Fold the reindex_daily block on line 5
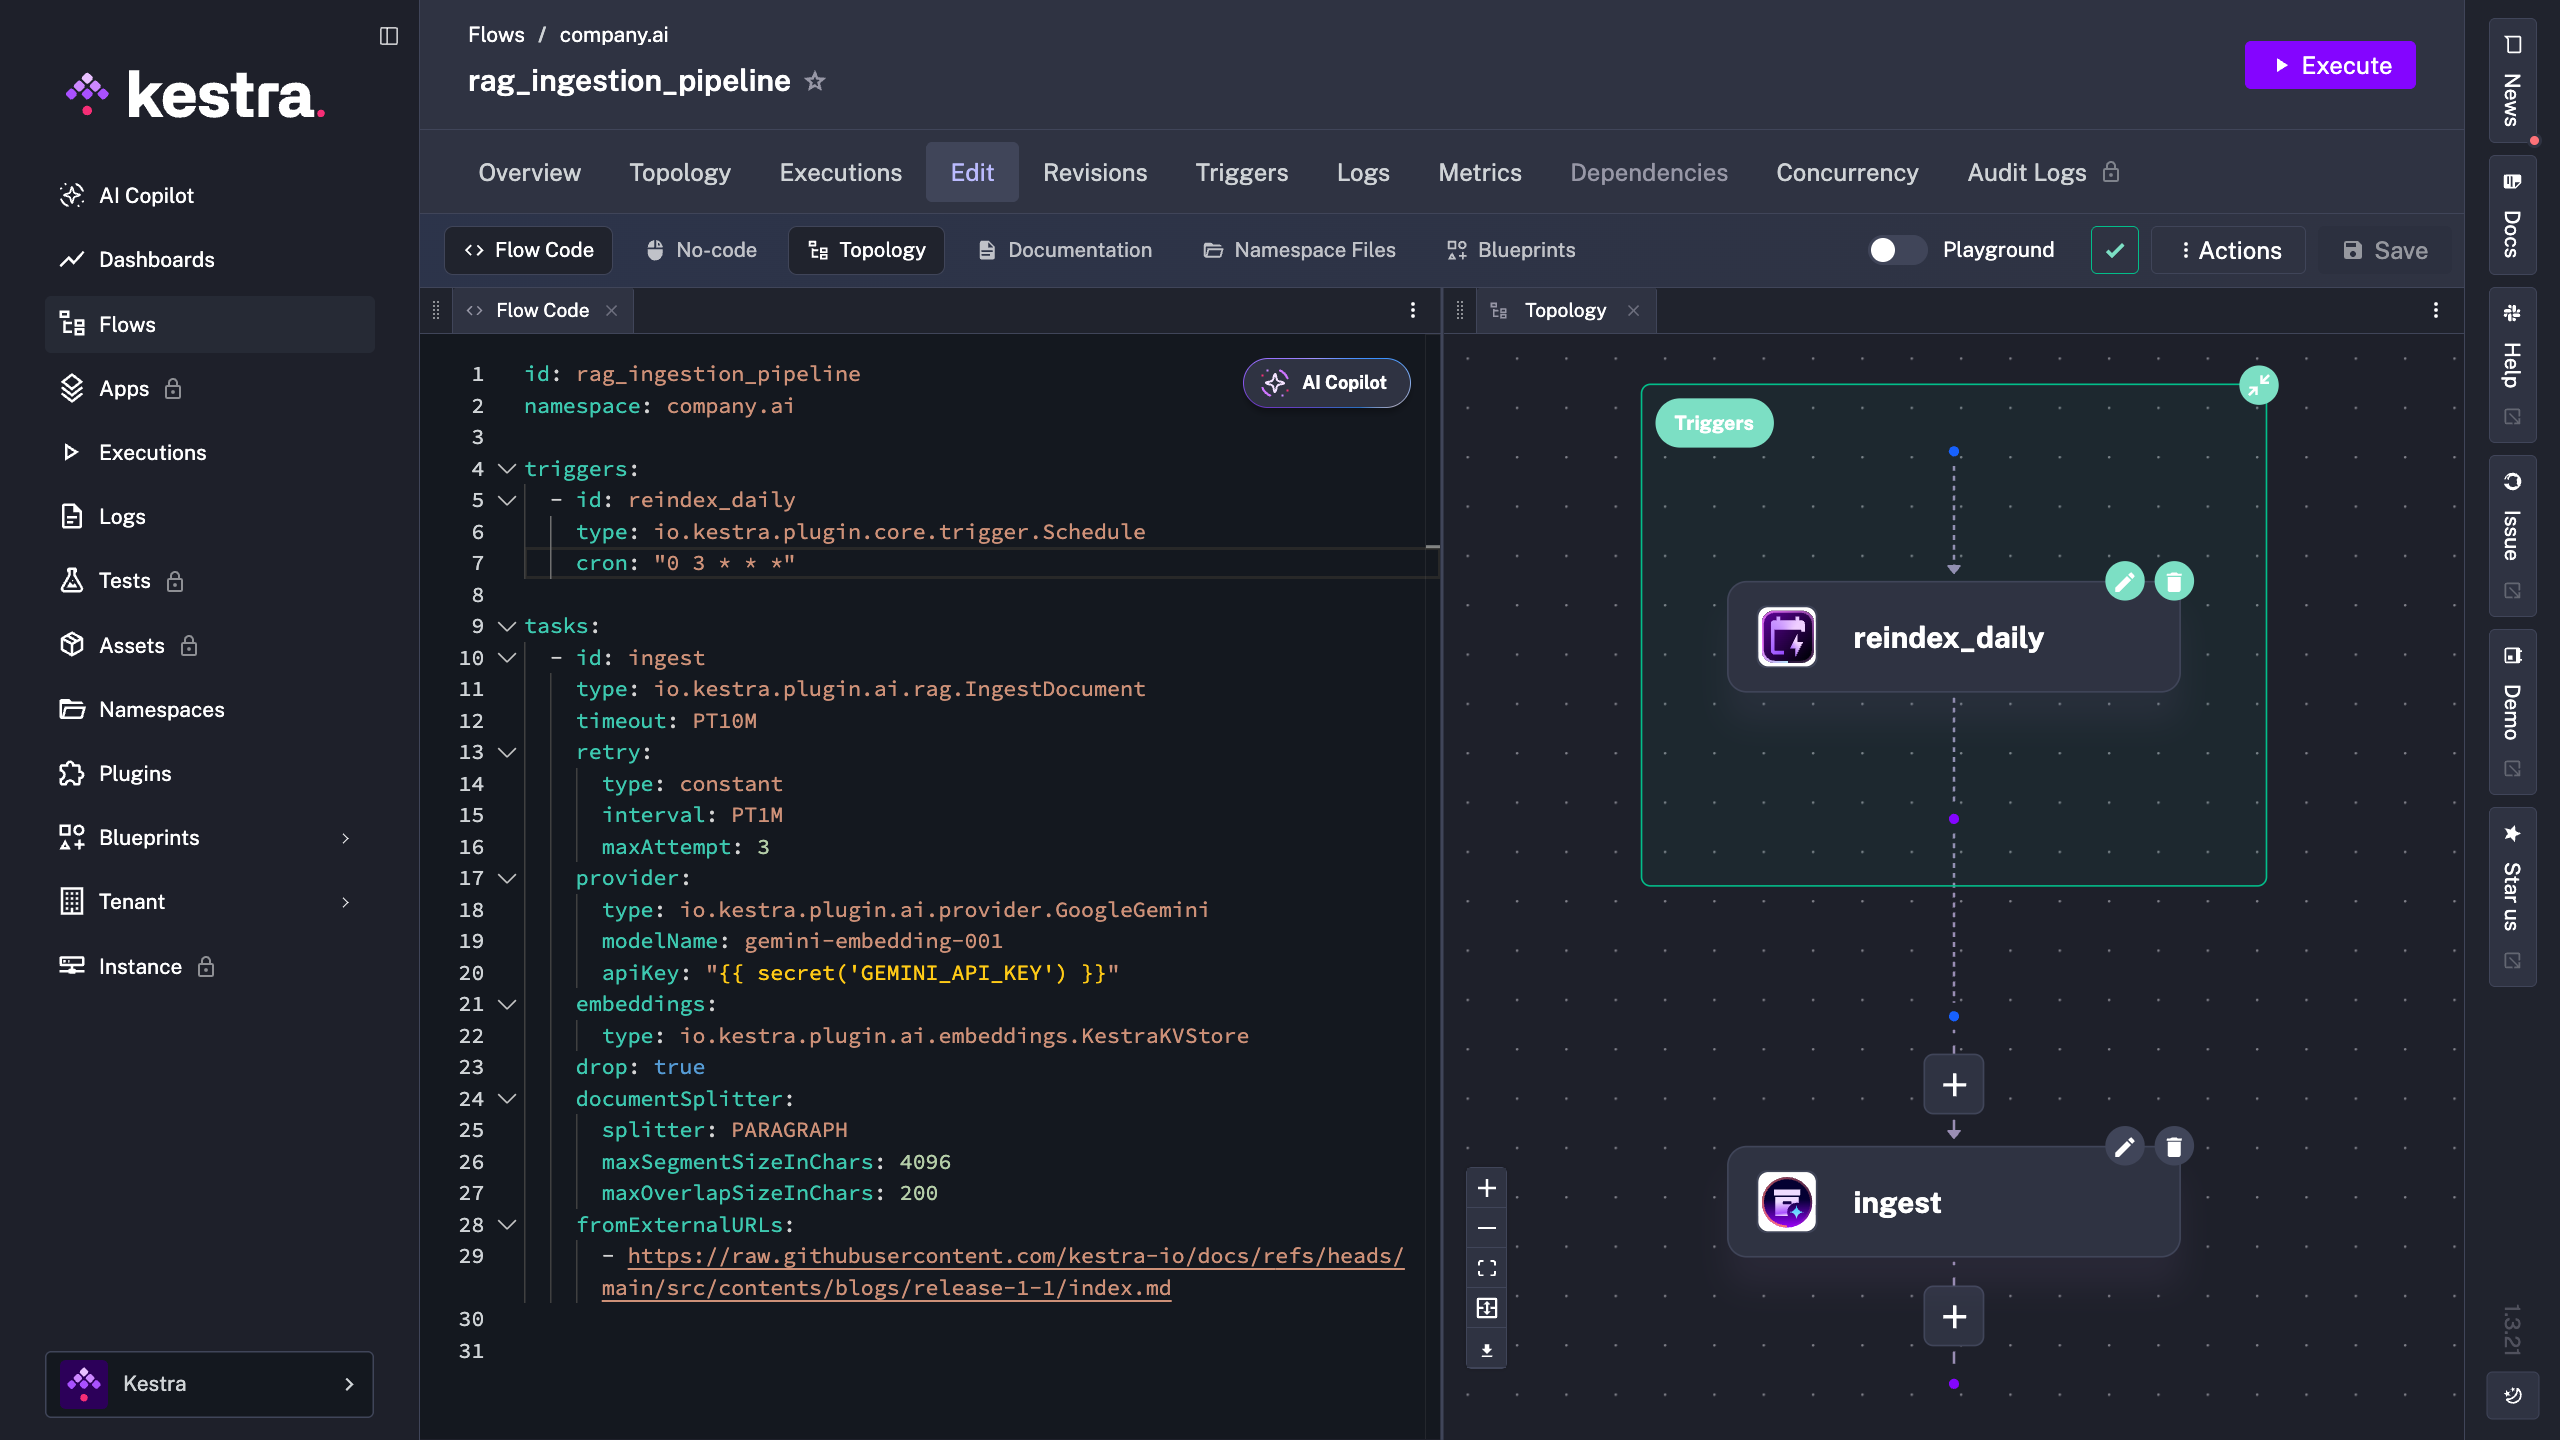The height and width of the screenshot is (1440, 2560). click(x=507, y=500)
